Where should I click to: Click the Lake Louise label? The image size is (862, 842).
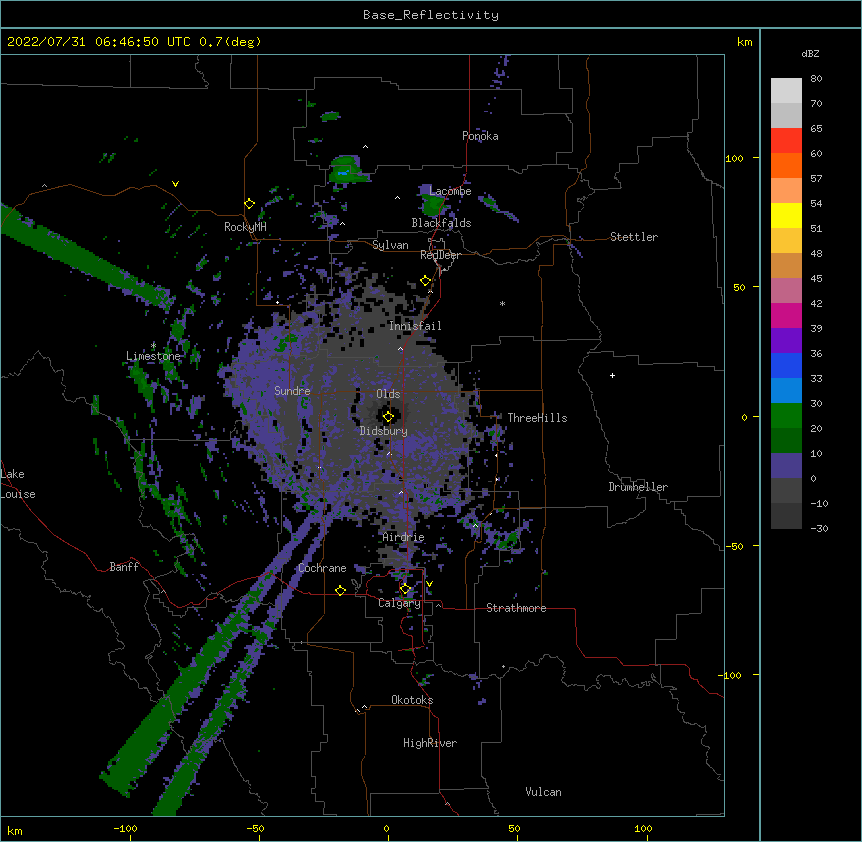(x=16, y=484)
